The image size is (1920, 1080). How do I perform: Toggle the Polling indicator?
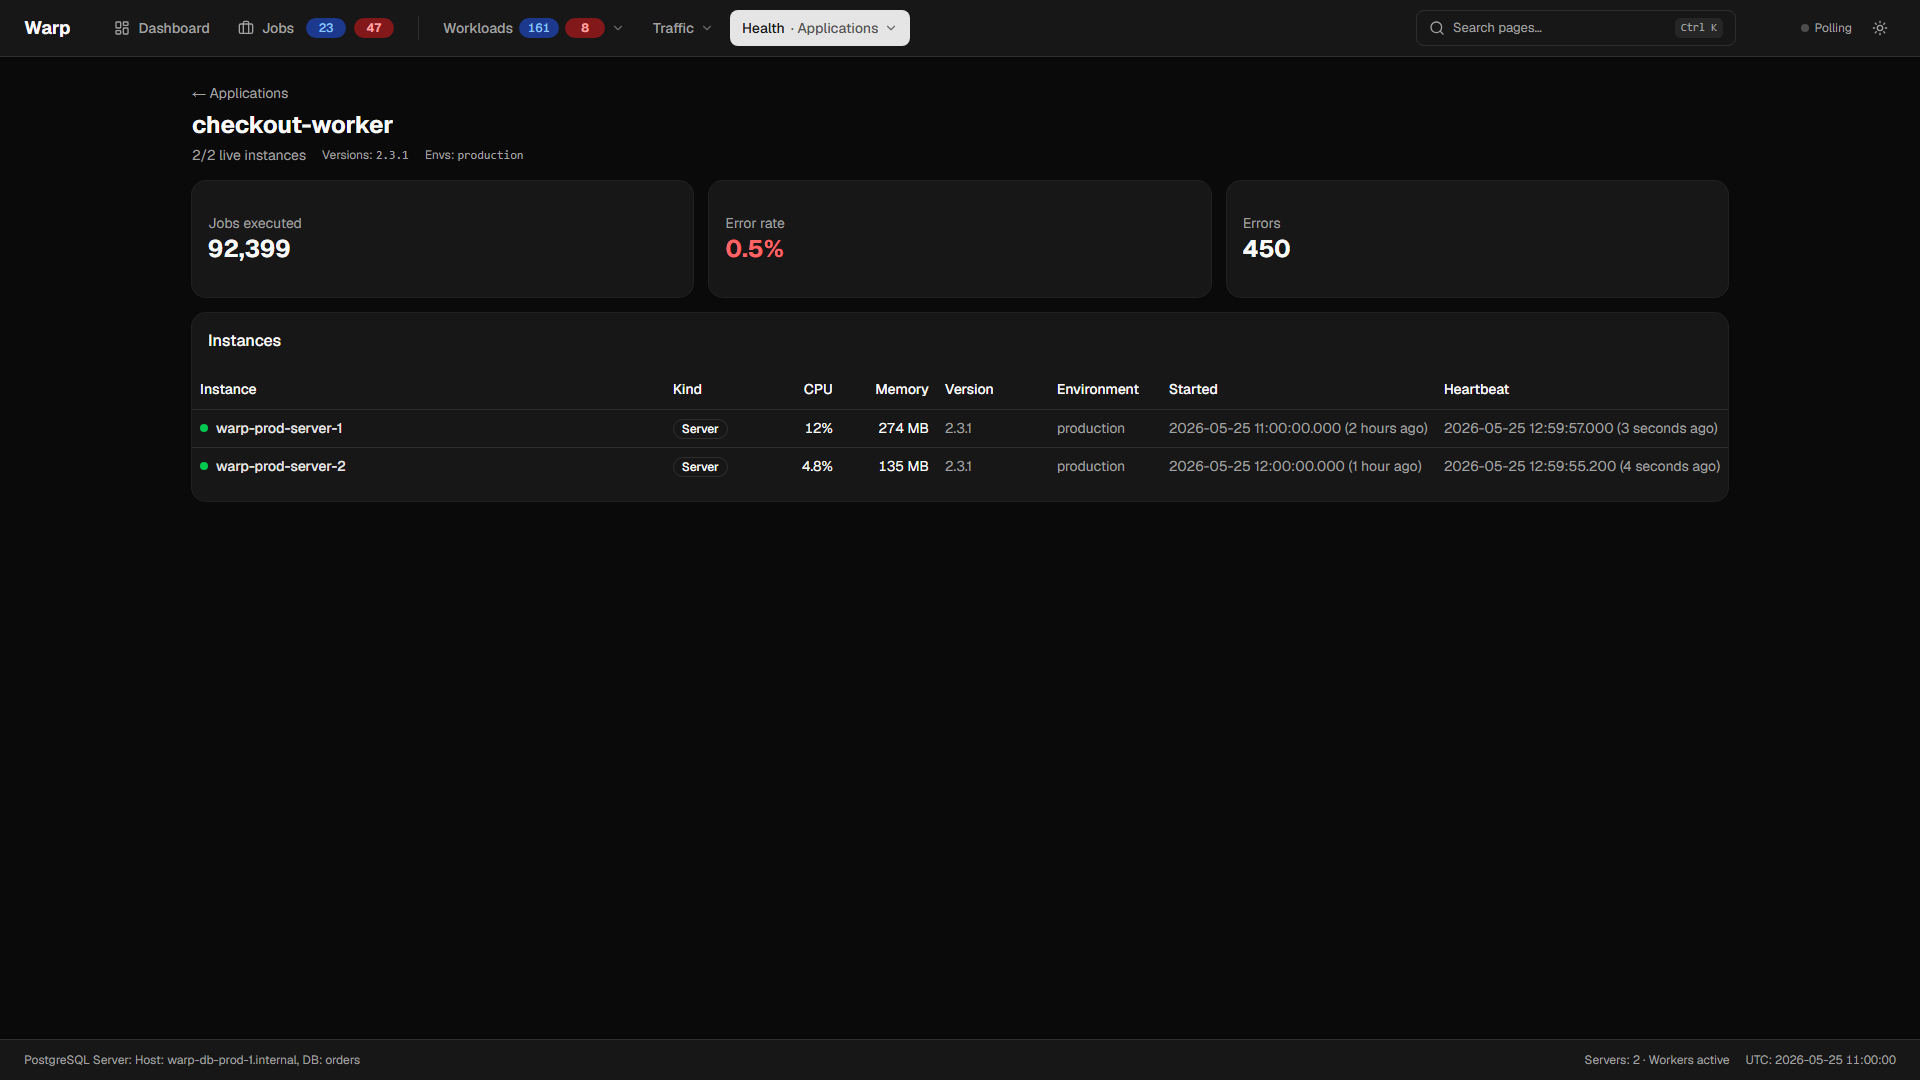coord(1826,28)
